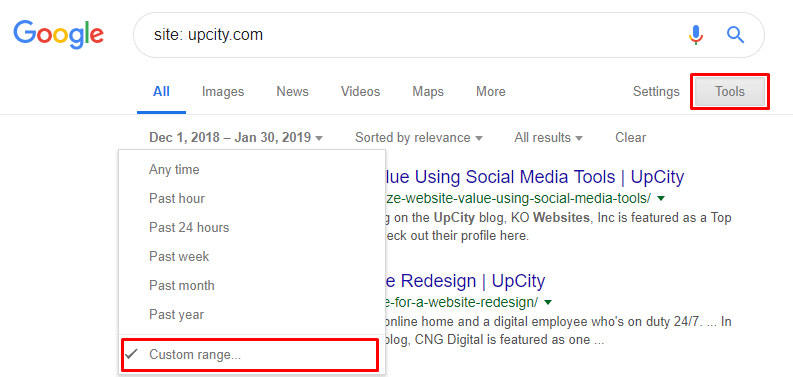
Task: Click the Google logo
Action: (59, 34)
